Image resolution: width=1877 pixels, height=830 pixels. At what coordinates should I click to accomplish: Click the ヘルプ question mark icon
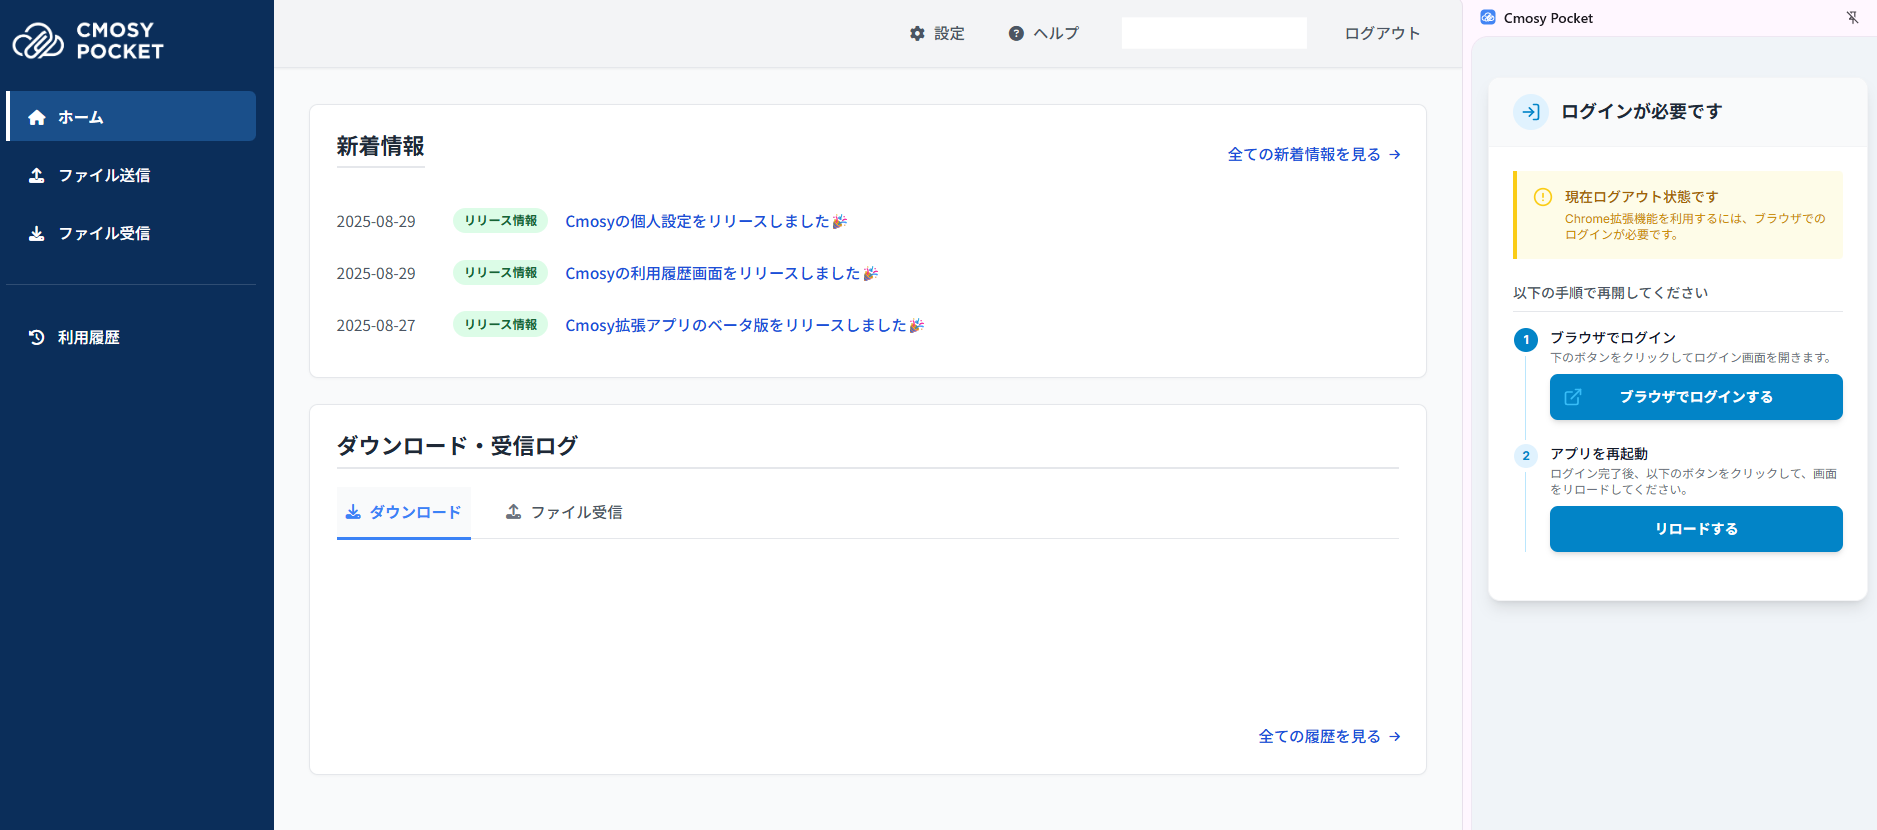1016,34
